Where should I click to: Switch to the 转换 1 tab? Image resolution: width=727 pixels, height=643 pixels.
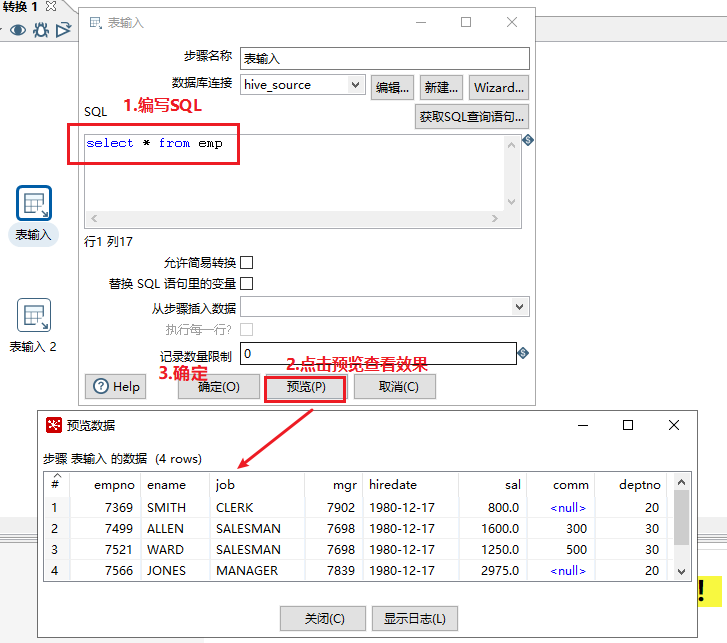coord(19,6)
